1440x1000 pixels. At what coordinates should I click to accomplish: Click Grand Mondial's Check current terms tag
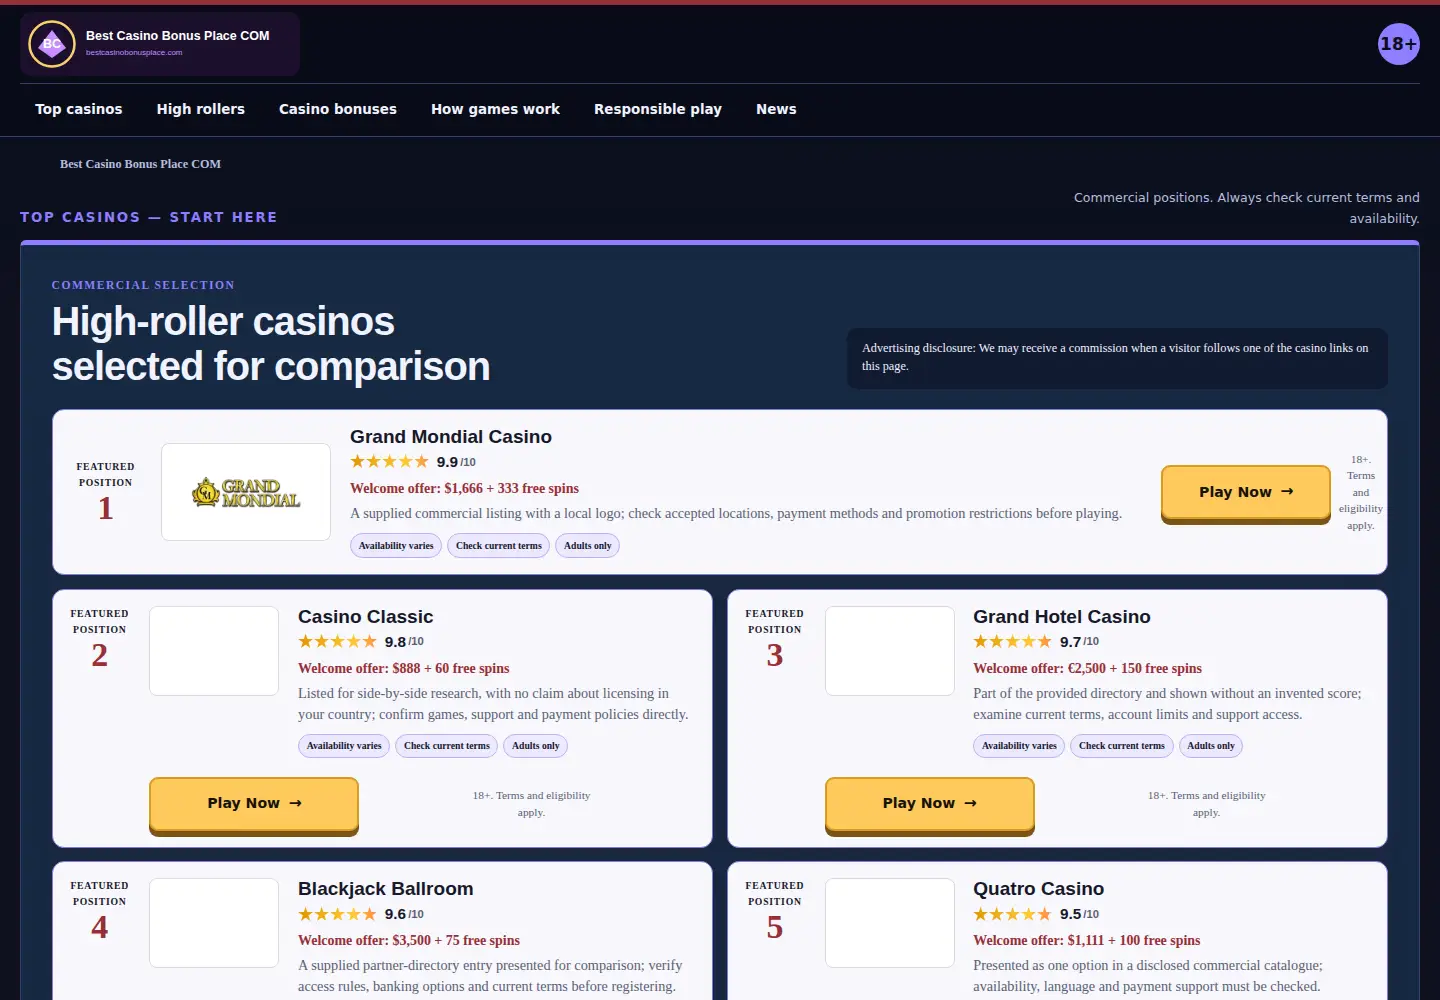(x=499, y=546)
